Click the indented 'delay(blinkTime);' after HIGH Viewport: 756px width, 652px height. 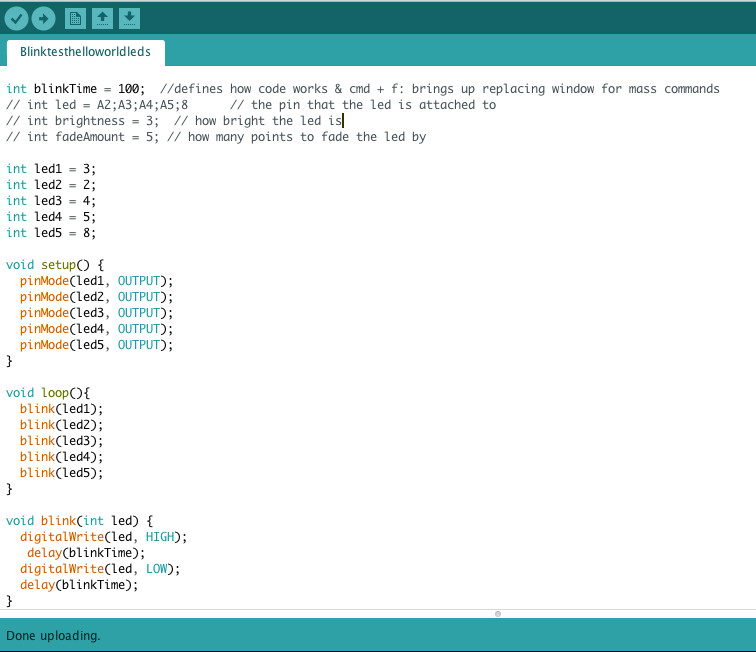[x=86, y=553]
